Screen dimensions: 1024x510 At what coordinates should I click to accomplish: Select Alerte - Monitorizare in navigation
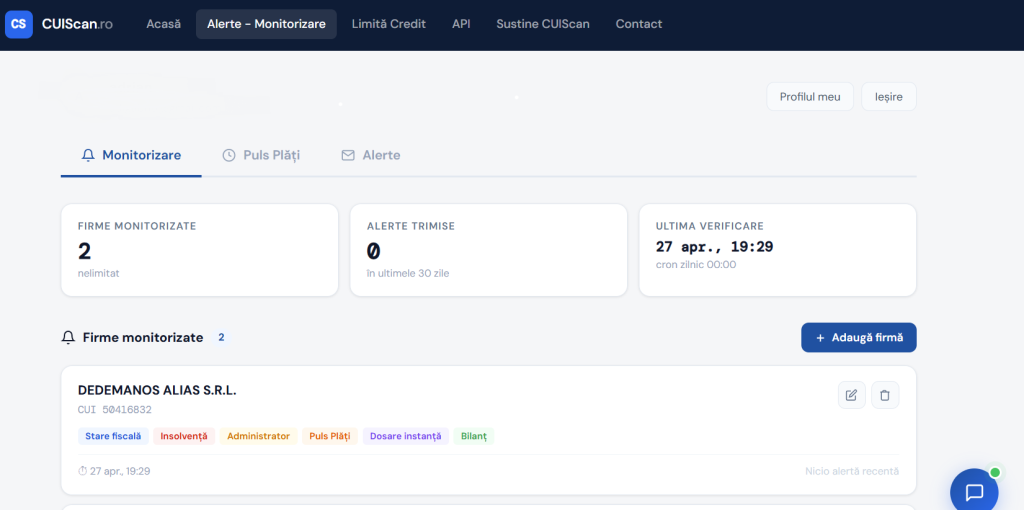(266, 24)
